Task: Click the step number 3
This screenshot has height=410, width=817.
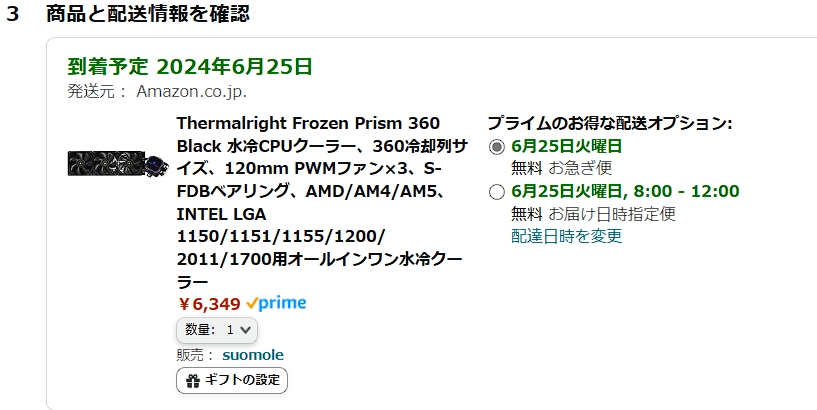Action: click(x=12, y=15)
